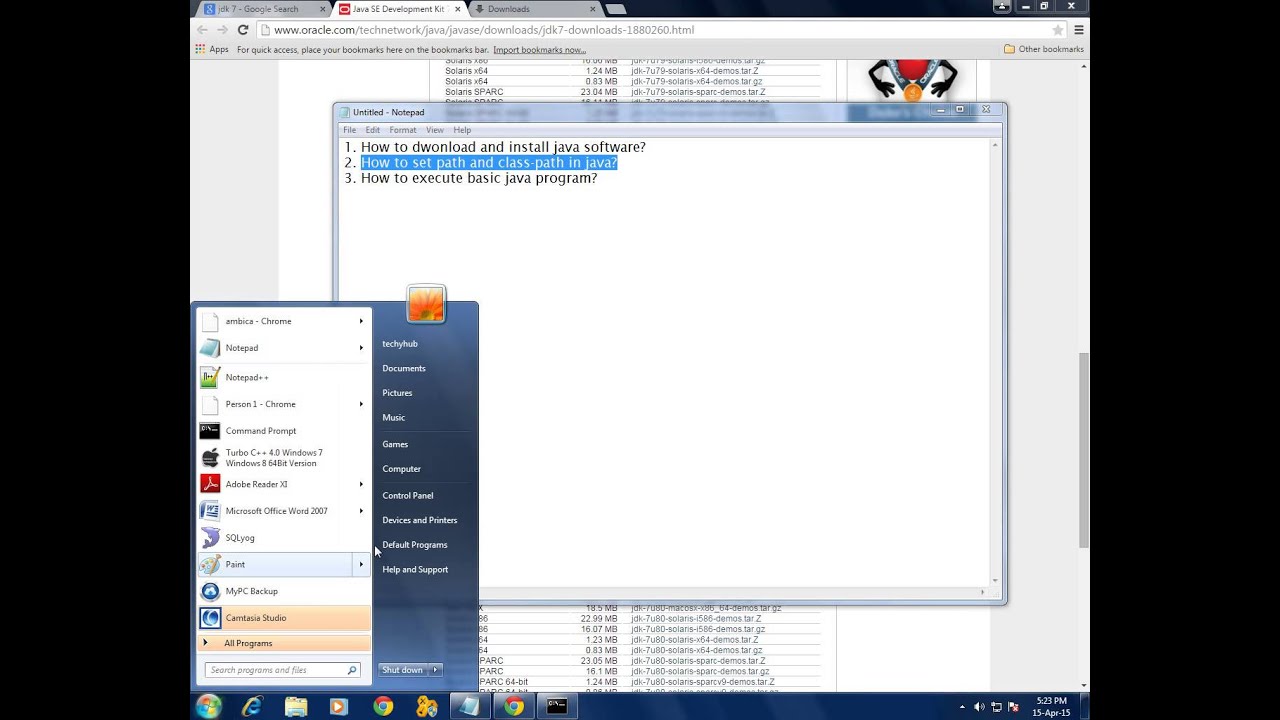Expand Word 2007 jump list arrow
This screenshot has width=1280, height=720.
361,511
